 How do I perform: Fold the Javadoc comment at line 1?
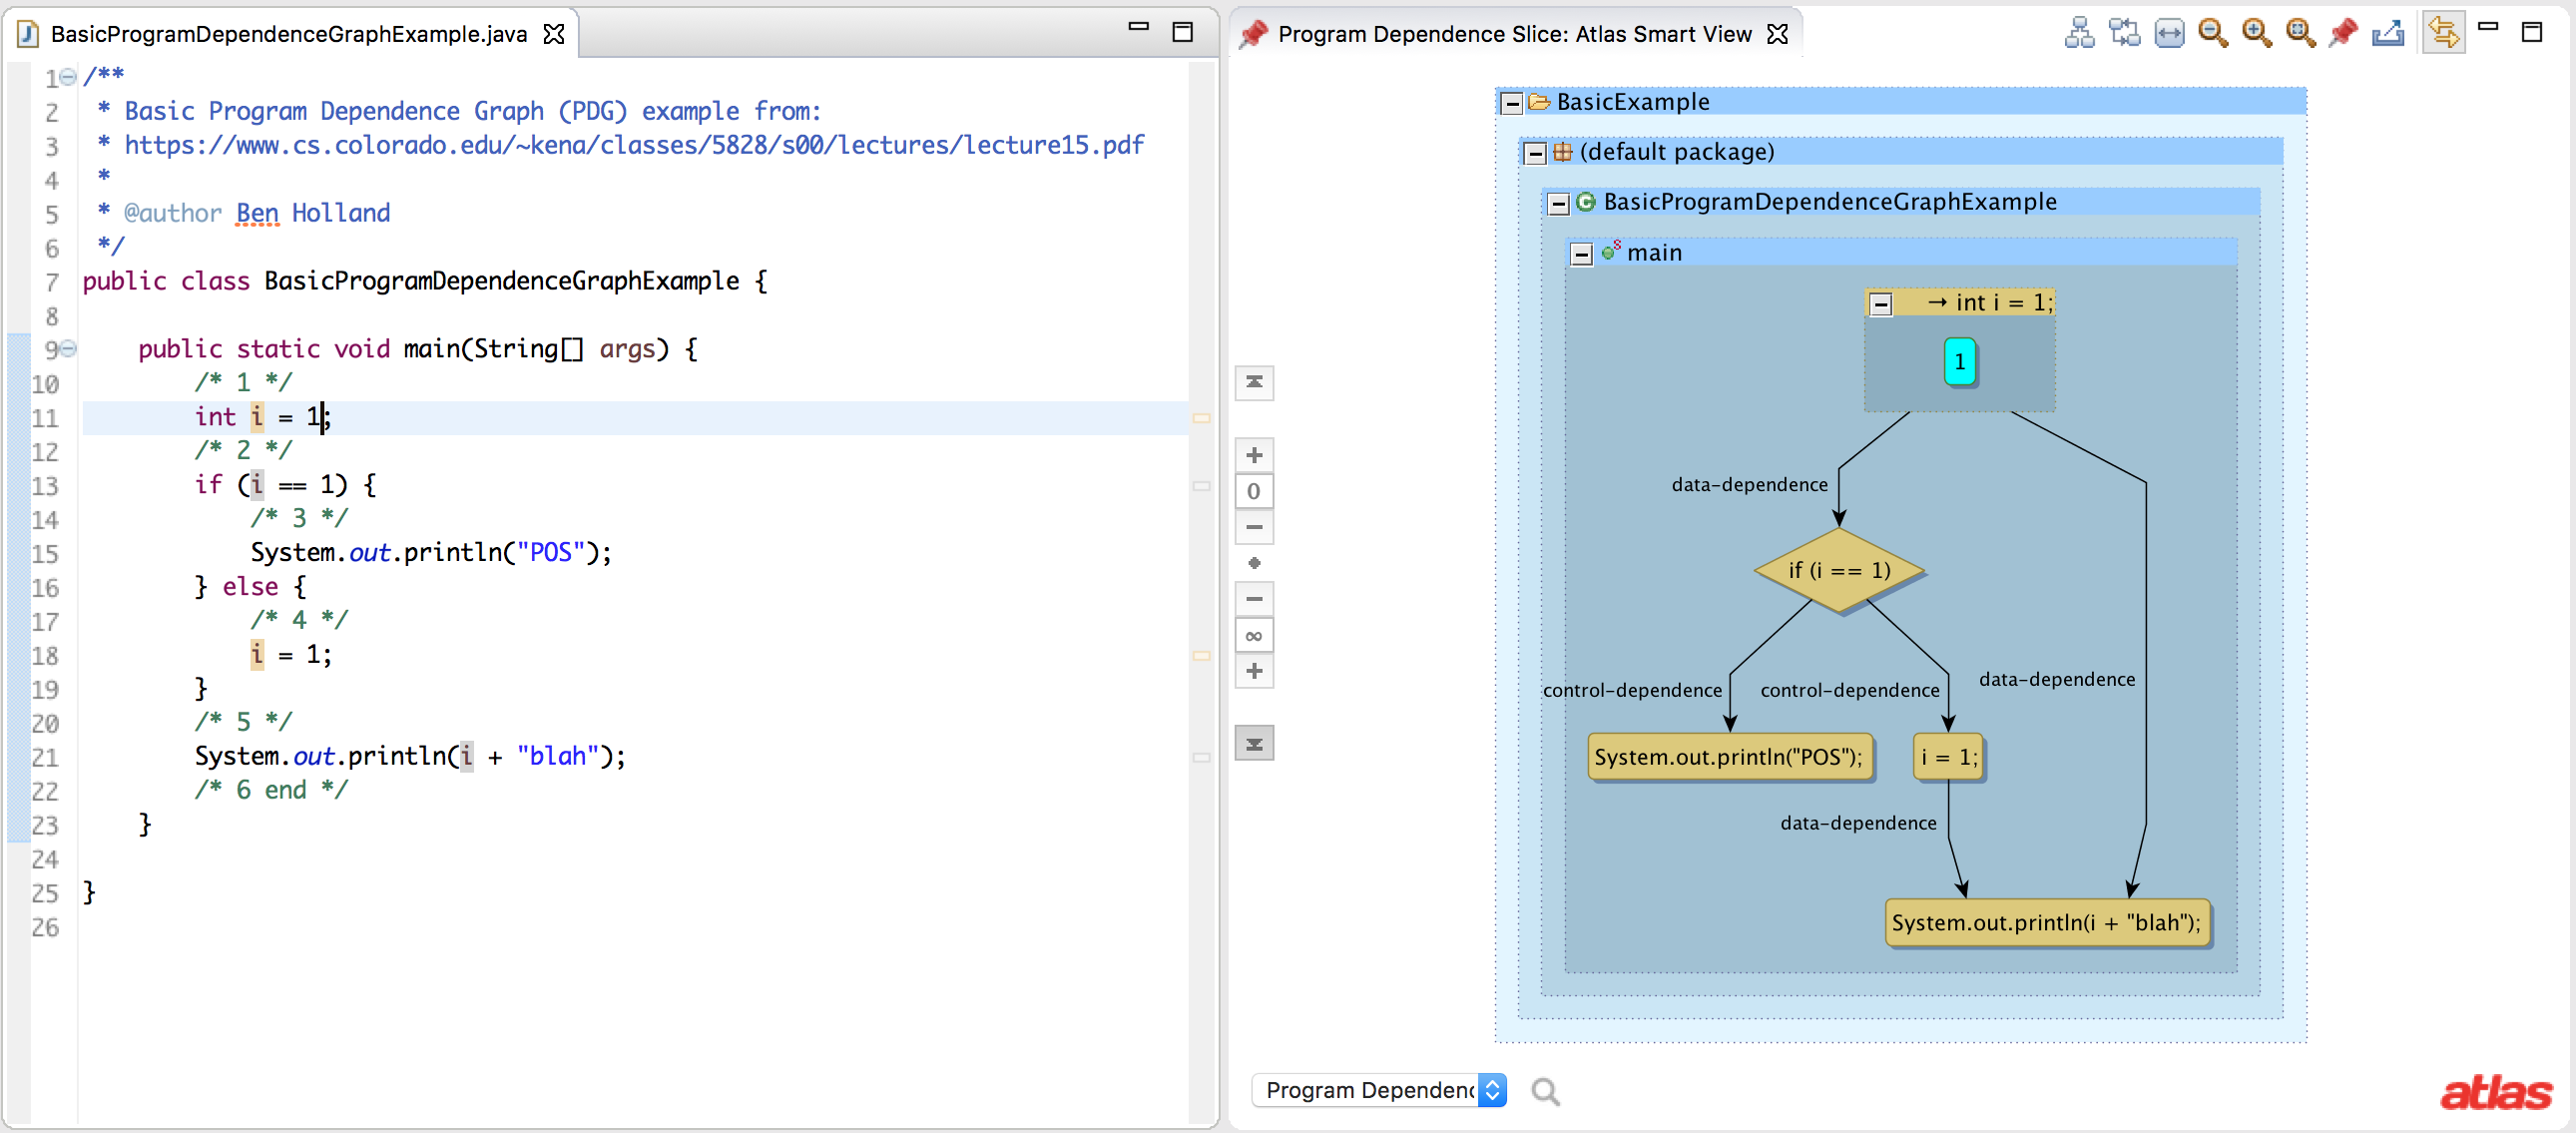coord(68,77)
